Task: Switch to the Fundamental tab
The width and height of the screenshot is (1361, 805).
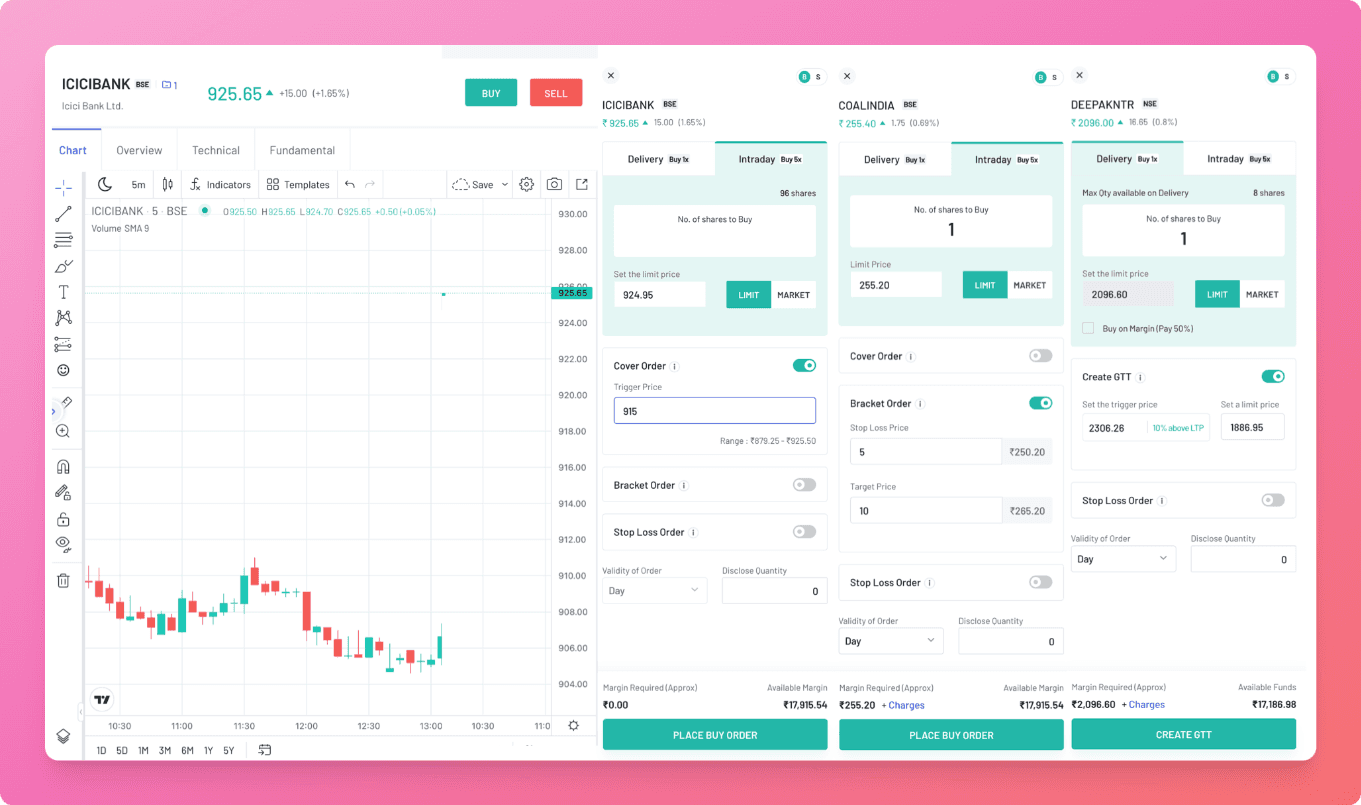Action: [x=302, y=151]
